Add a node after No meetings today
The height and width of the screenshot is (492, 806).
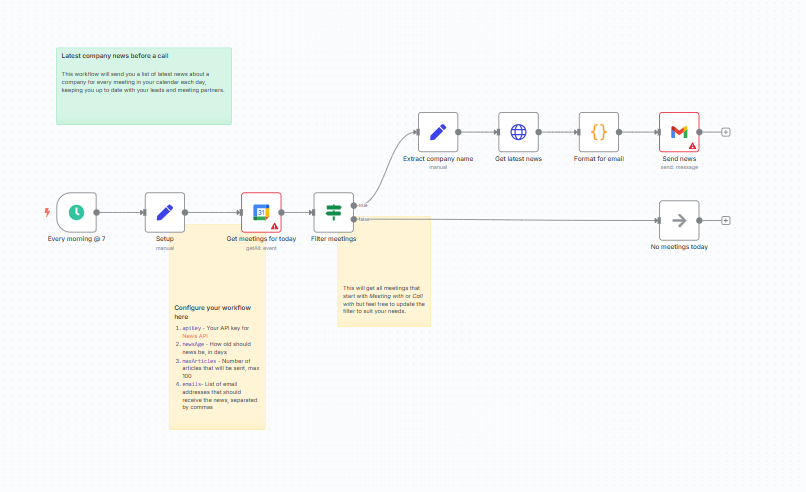click(x=726, y=220)
